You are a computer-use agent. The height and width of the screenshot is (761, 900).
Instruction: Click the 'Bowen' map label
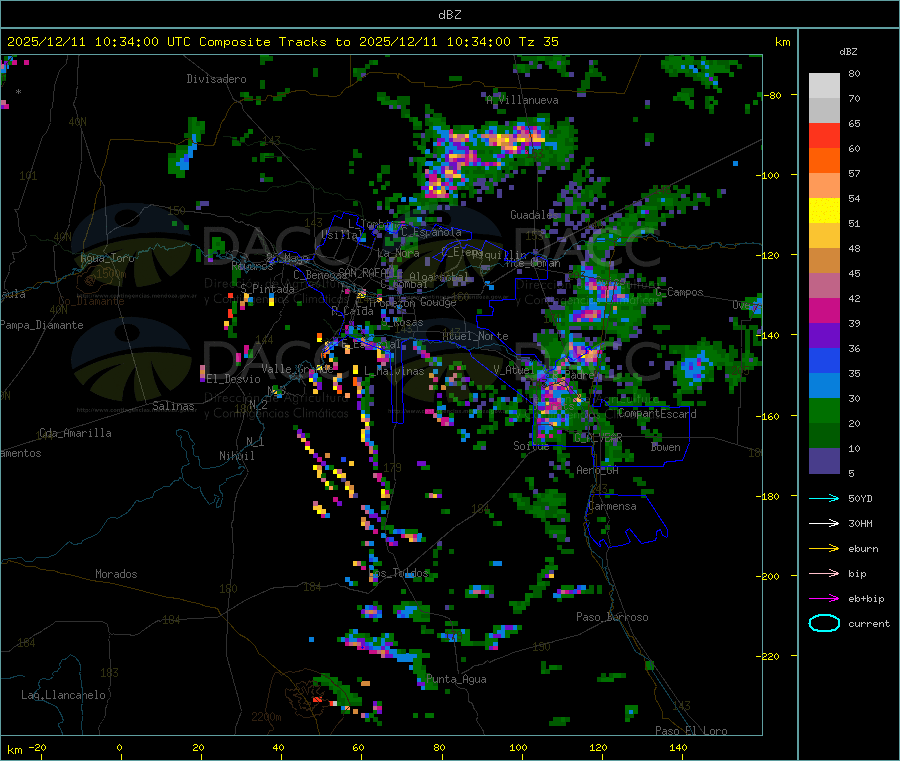[x=666, y=447]
